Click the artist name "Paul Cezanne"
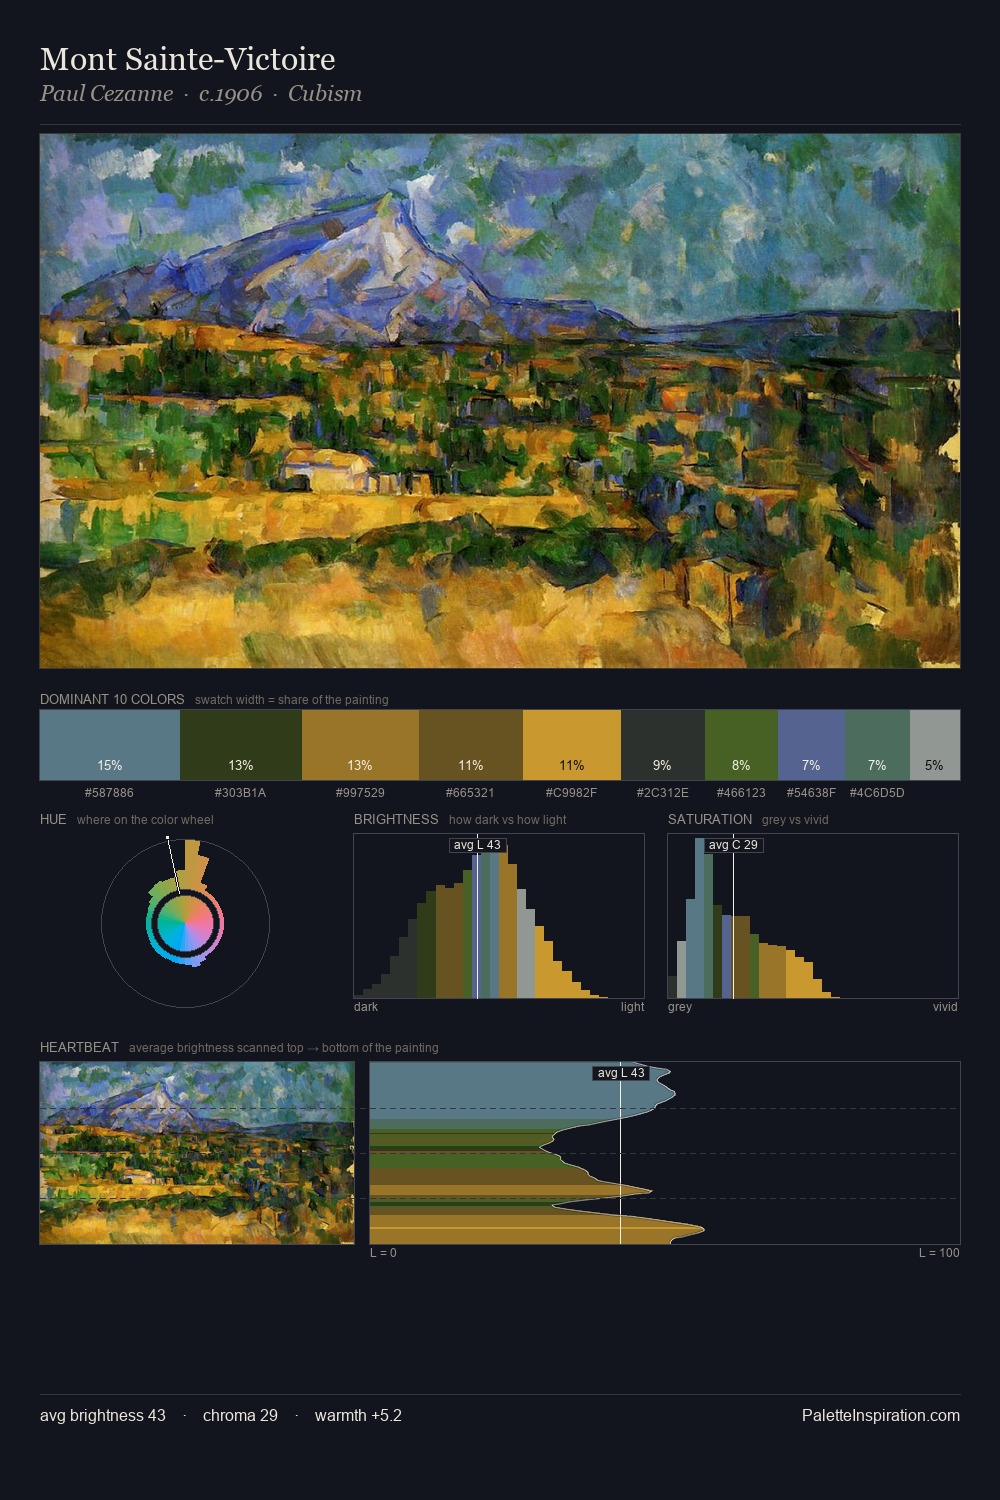Screen dimensions: 1000x1500 (x=106, y=94)
